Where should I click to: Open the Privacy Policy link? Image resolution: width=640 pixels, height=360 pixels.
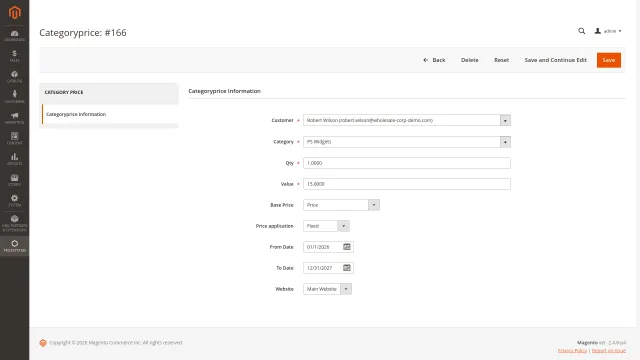click(572, 351)
